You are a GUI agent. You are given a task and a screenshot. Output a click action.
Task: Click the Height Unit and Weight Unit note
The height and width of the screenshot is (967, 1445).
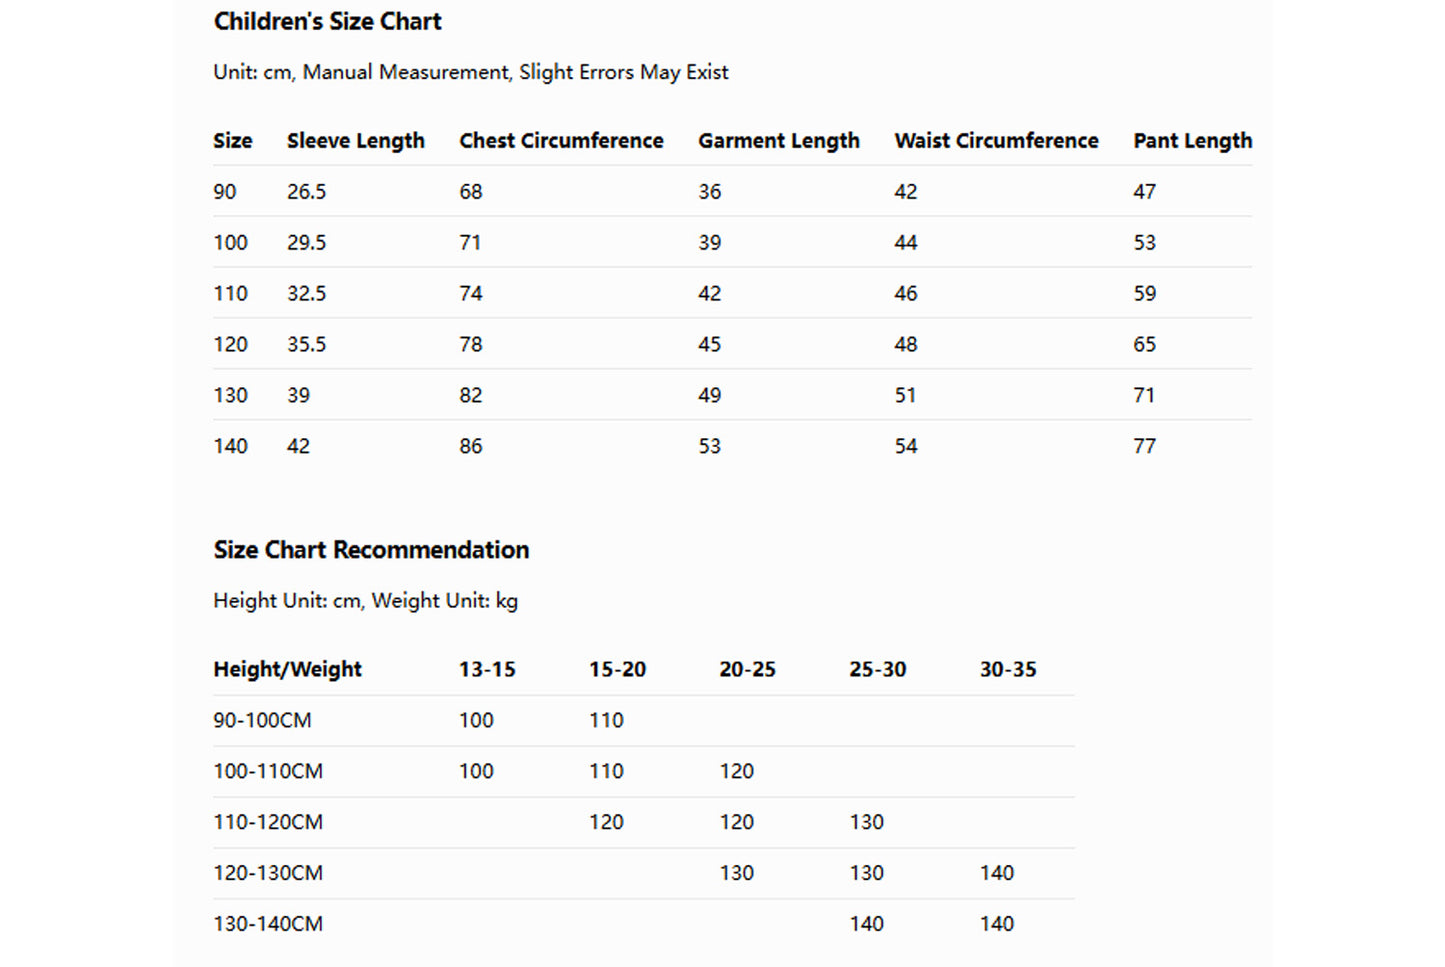pyautogui.click(x=365, y=601)
